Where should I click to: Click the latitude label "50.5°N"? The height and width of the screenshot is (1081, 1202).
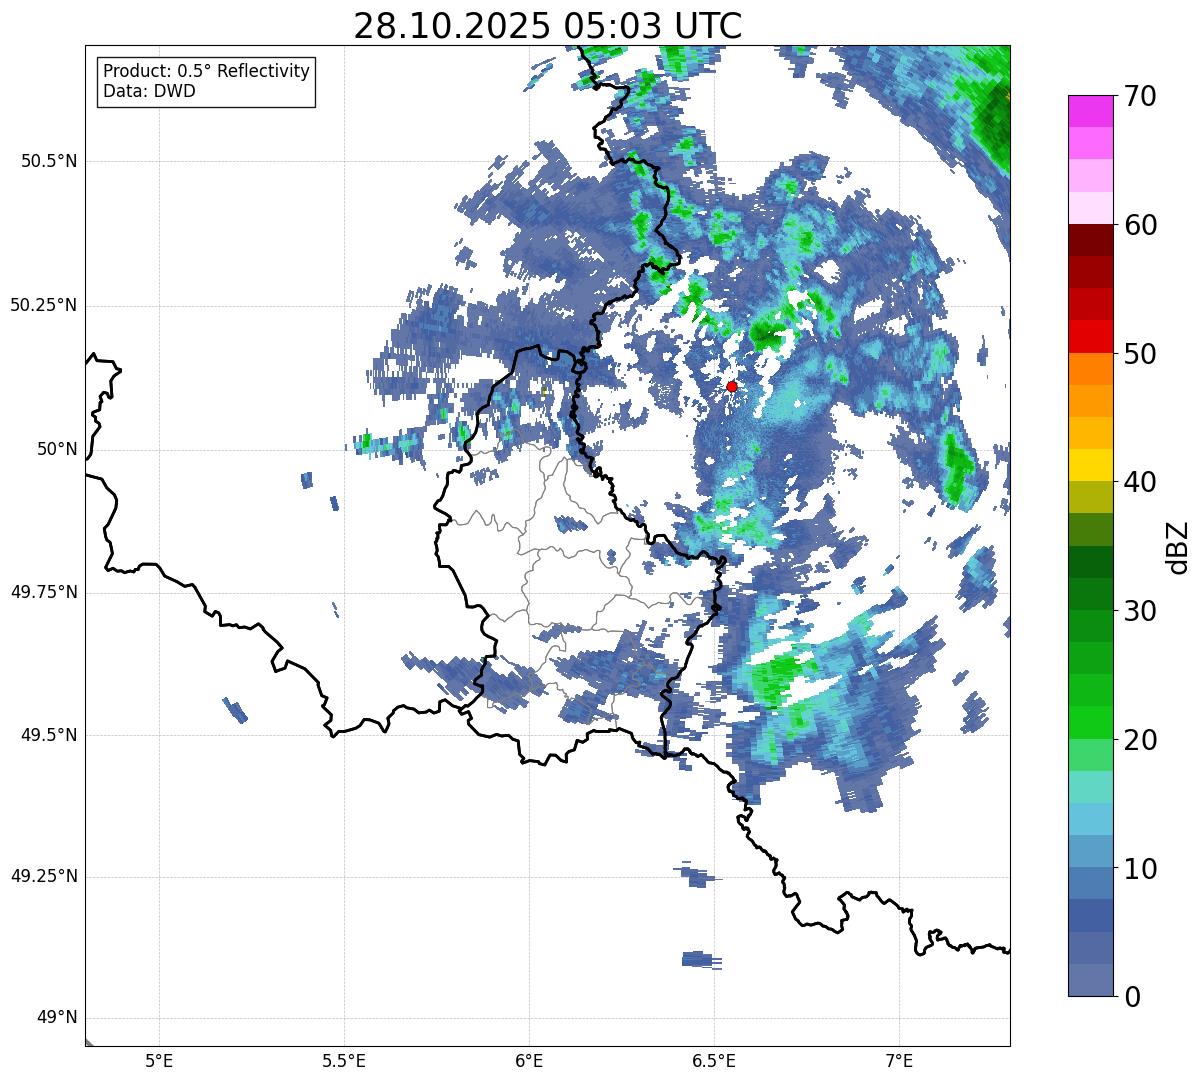[x=49, y=161]
